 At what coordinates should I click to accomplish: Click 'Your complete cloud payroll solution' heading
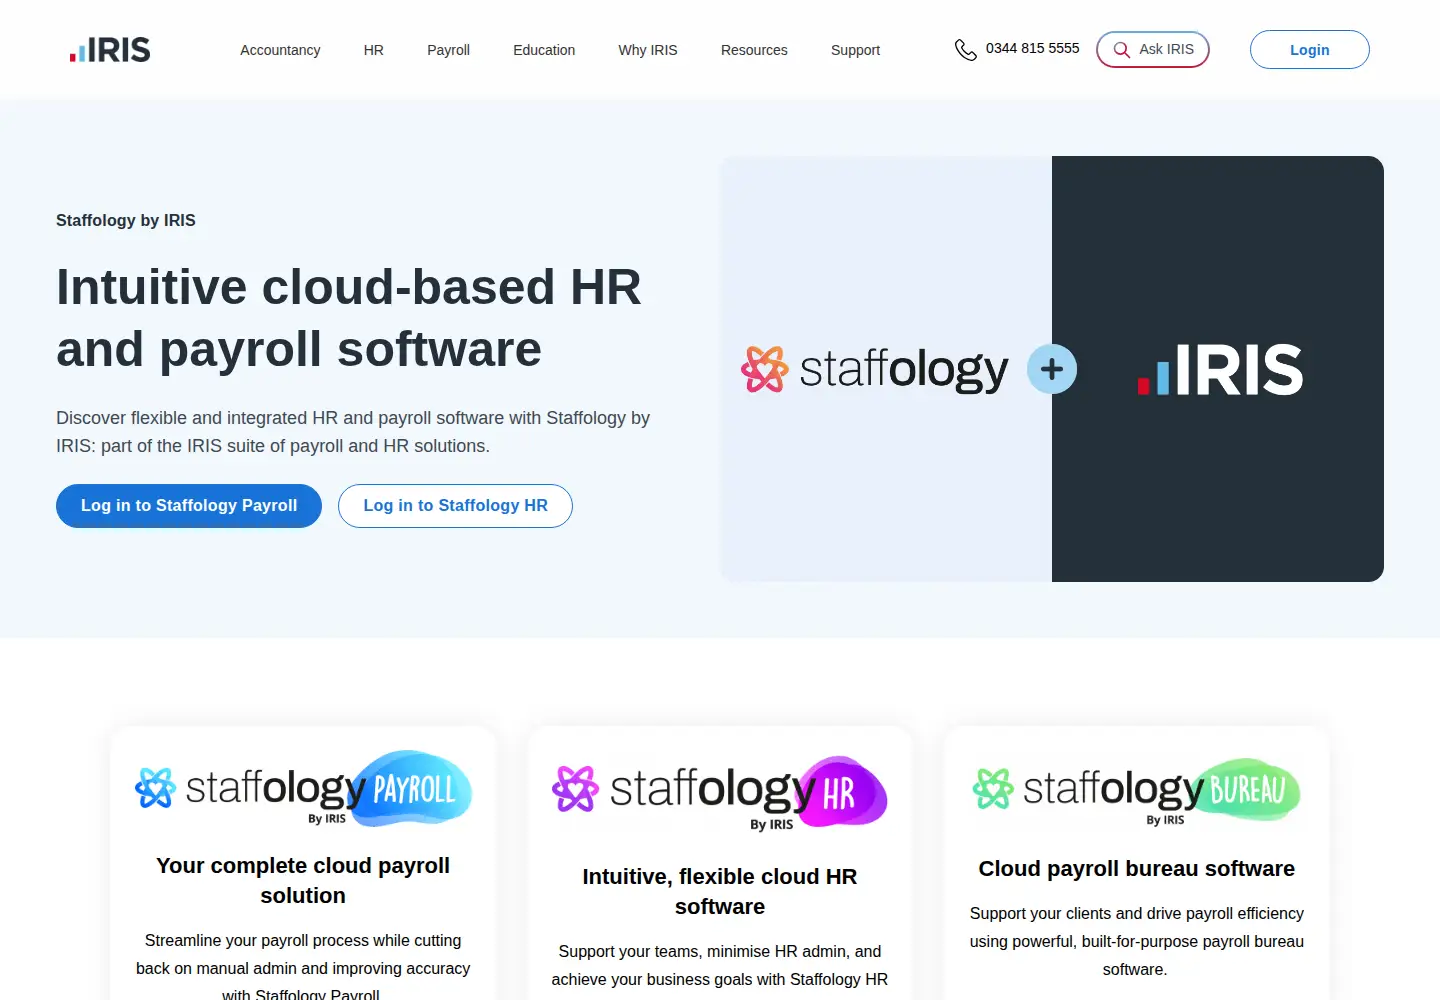tap(303, 881)
